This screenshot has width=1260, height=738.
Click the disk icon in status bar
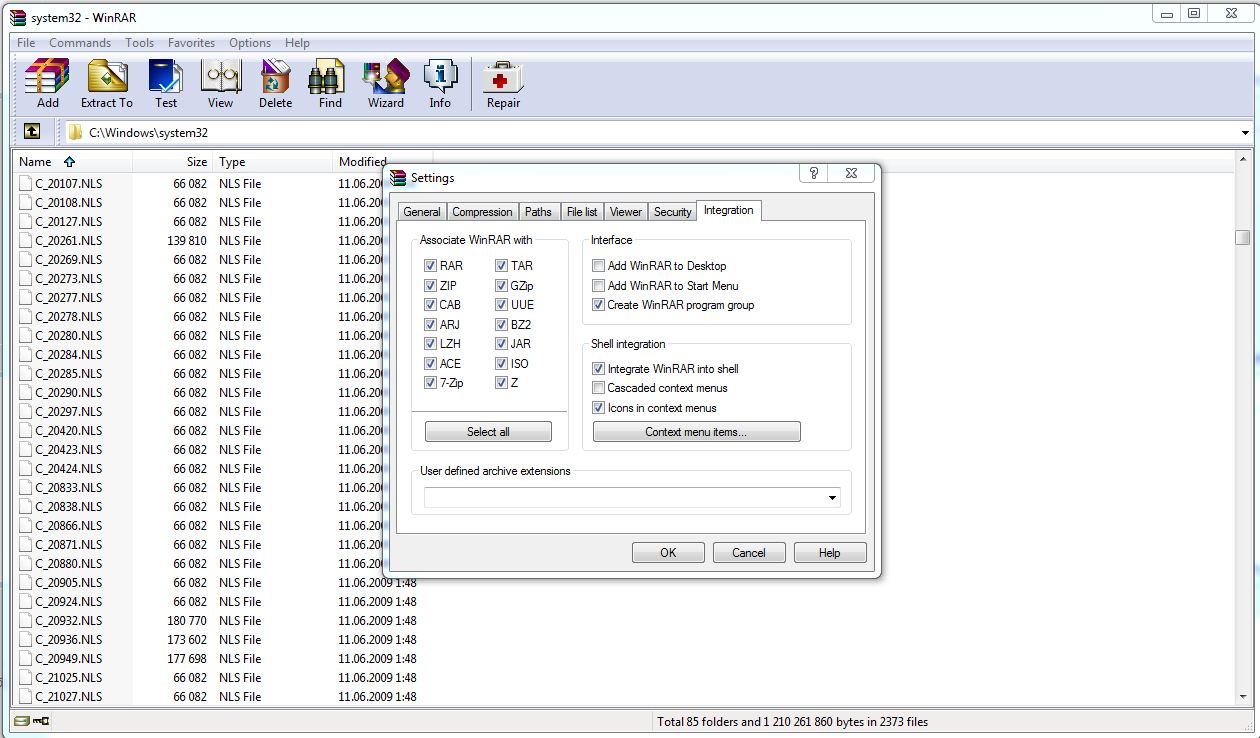click(22, 721)
